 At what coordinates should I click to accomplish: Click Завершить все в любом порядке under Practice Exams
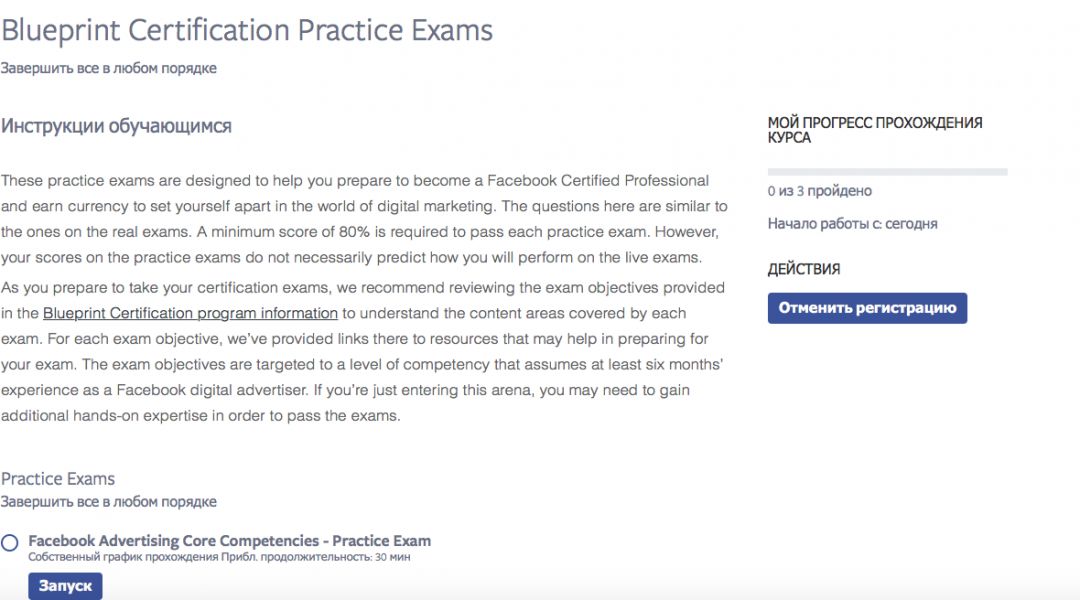(x=108, y=502)
